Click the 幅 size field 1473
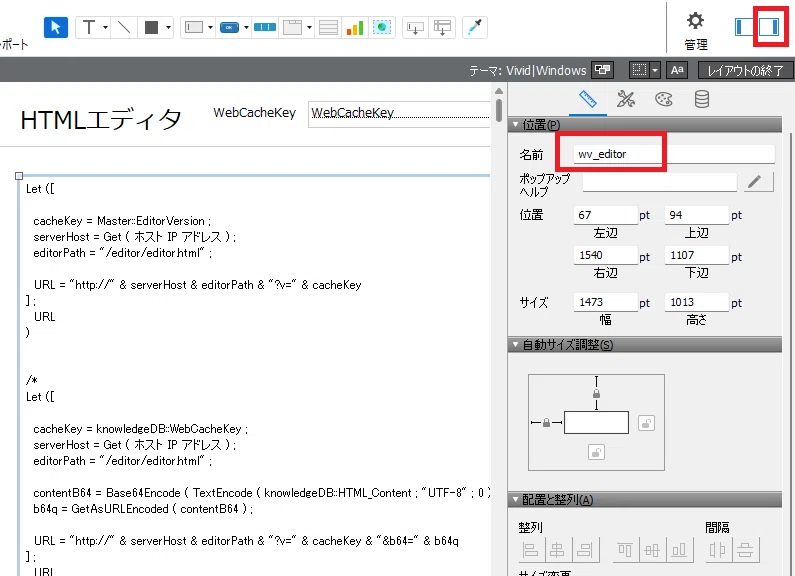 (x=605, y=302)
